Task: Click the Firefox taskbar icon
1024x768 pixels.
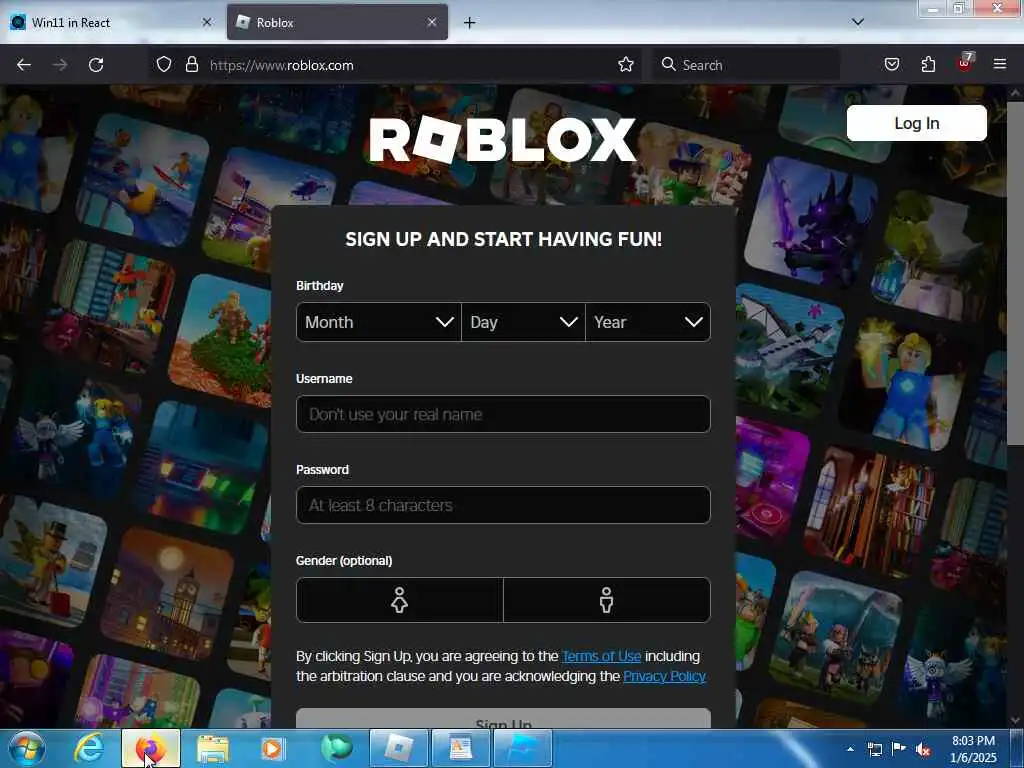Action: tap(151, 748)
